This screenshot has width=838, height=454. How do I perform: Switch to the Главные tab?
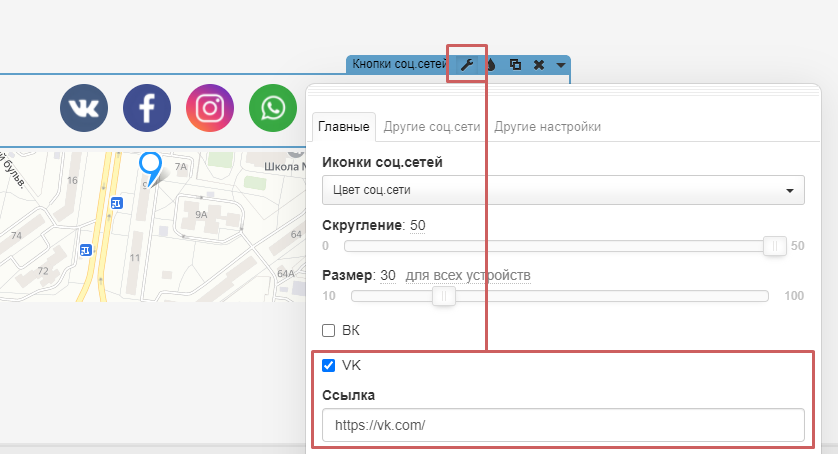pos(344,127)
